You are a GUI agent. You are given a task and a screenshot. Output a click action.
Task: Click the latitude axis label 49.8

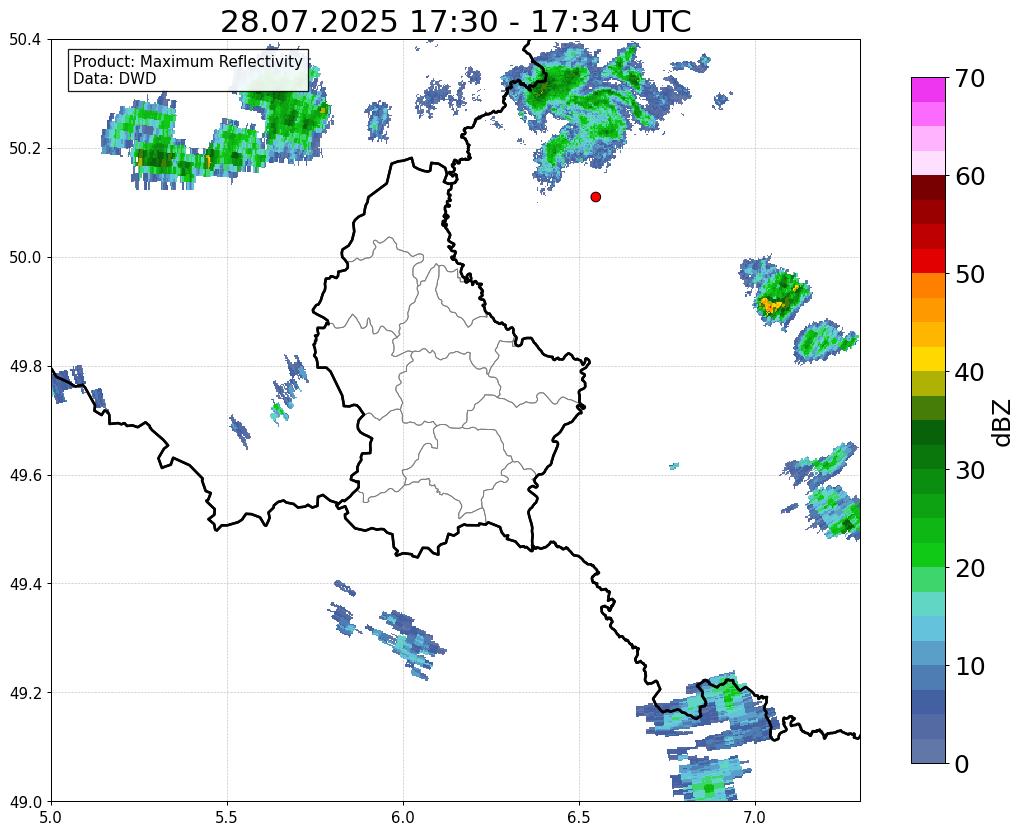point(25,366)
